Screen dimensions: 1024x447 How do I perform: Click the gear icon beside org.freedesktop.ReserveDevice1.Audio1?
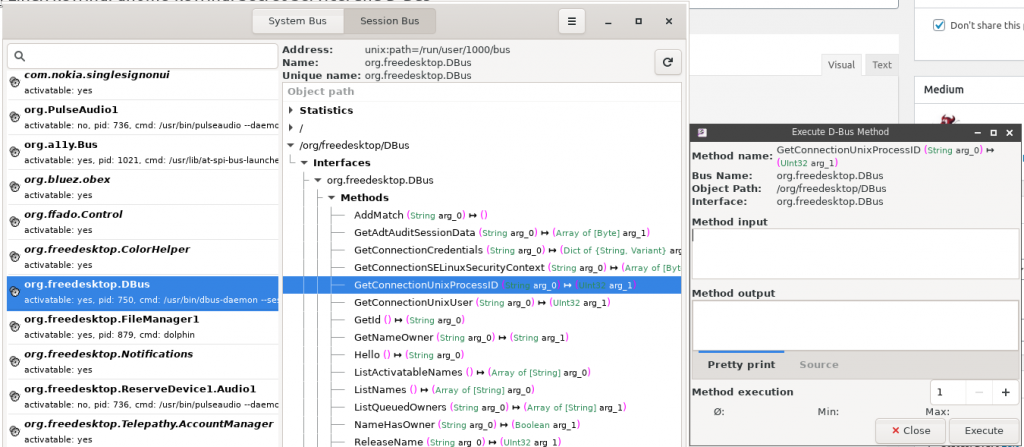point(14,396)
